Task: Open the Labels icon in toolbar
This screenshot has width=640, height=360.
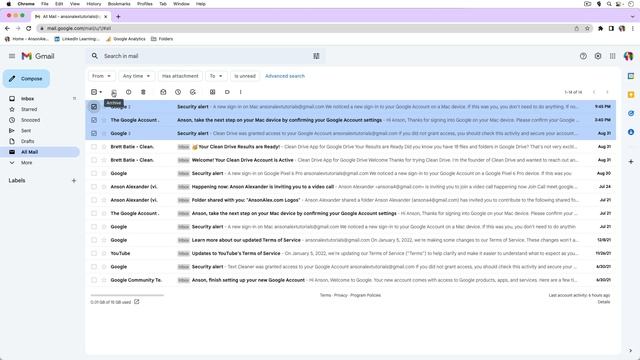Action: pyautogui.click(x=227, y=92)
